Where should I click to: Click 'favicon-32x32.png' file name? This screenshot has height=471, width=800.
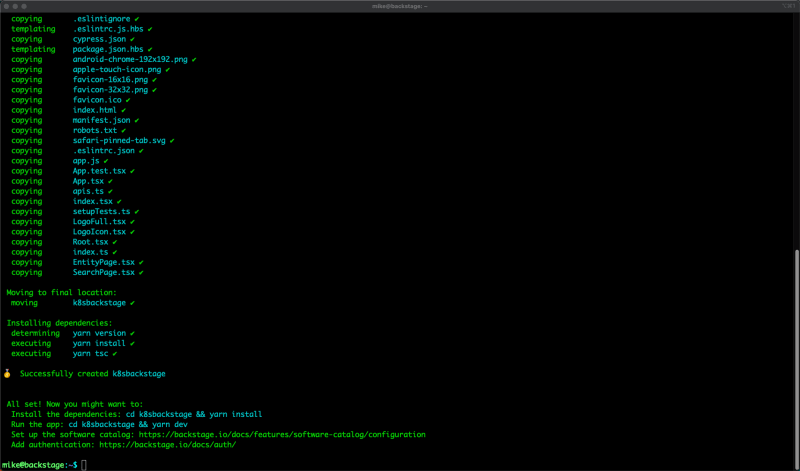110,90
